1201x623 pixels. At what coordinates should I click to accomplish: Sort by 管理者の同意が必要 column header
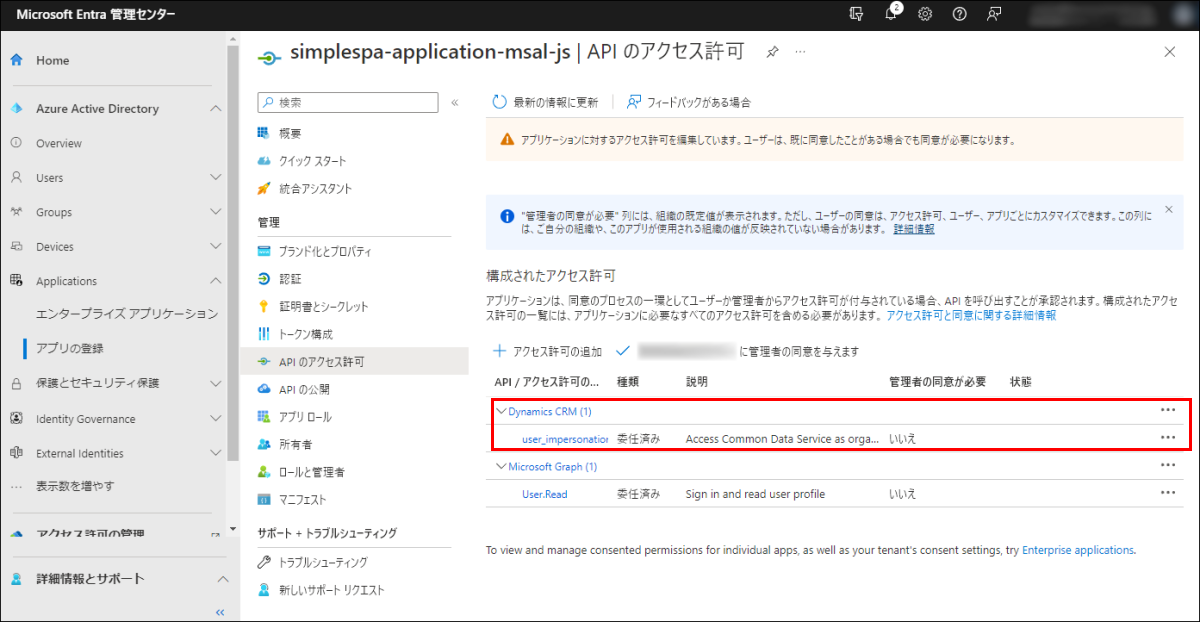click(x=937, y=382)
